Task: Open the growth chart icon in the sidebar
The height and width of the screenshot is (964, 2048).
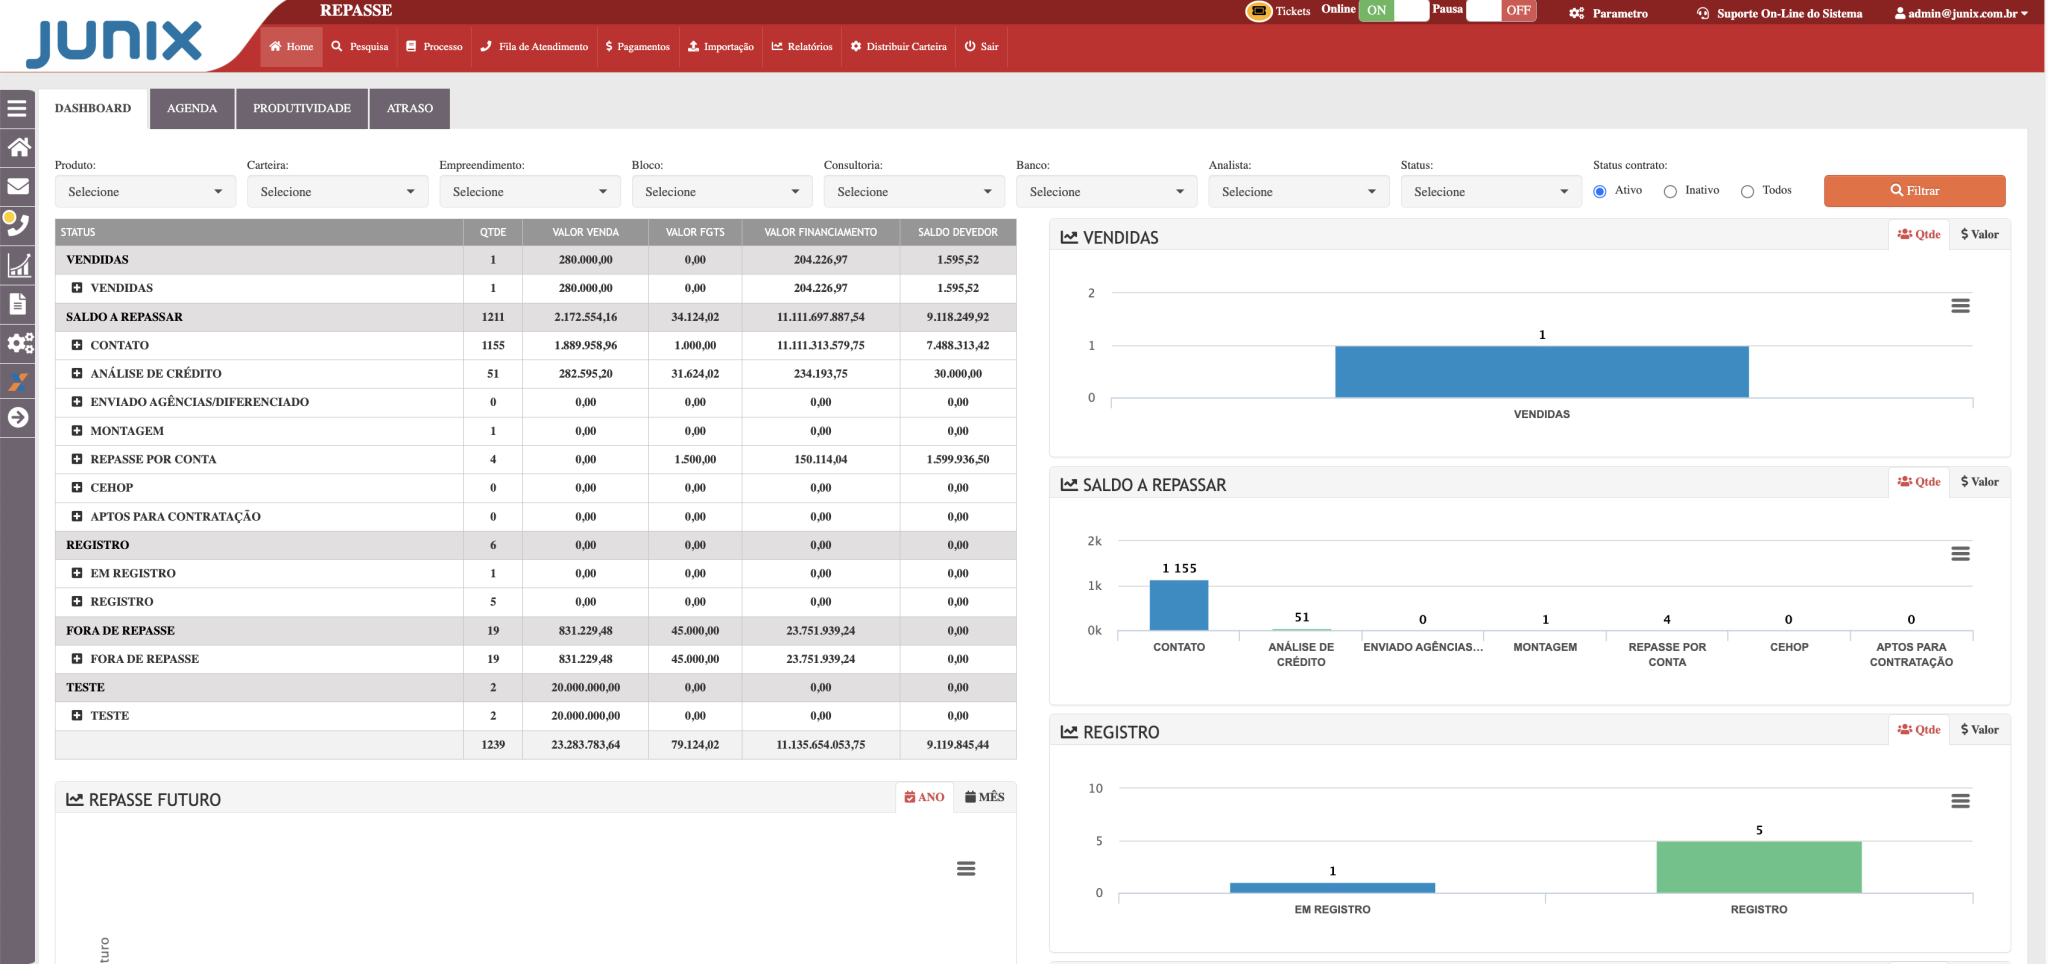Action: pos(18,265)
